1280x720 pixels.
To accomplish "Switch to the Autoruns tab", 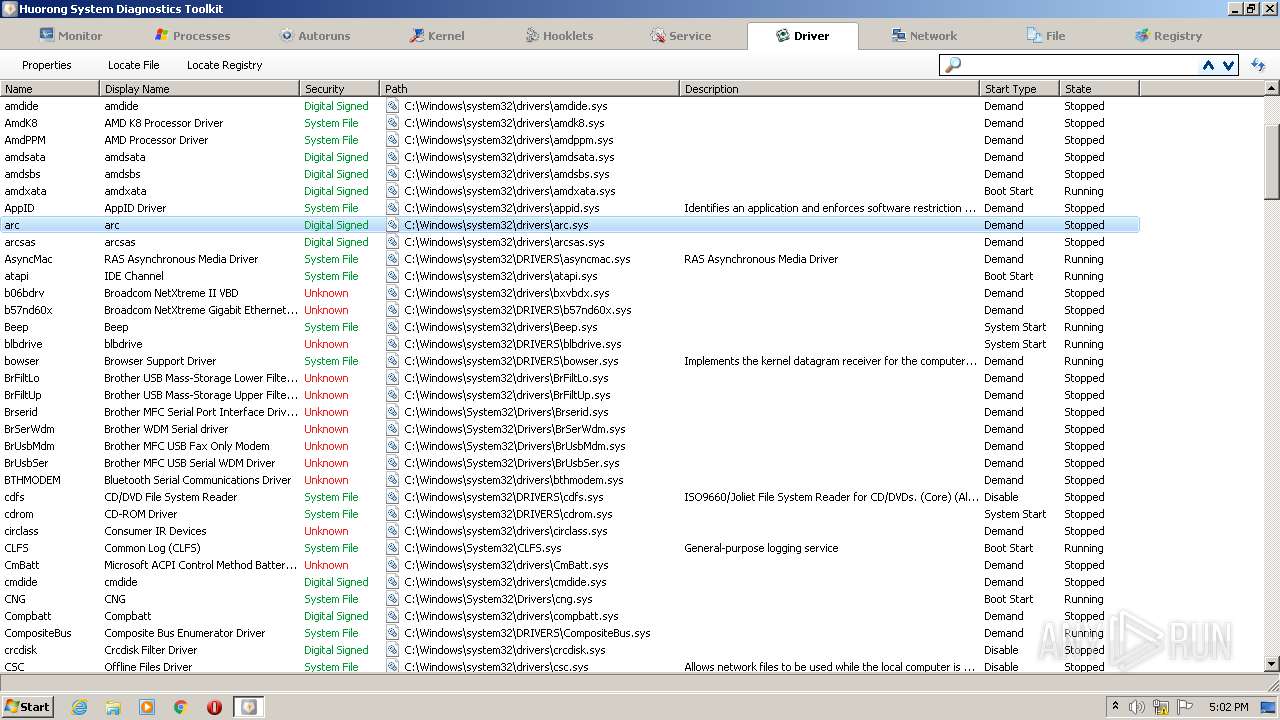I will click(x=314, y=35).
